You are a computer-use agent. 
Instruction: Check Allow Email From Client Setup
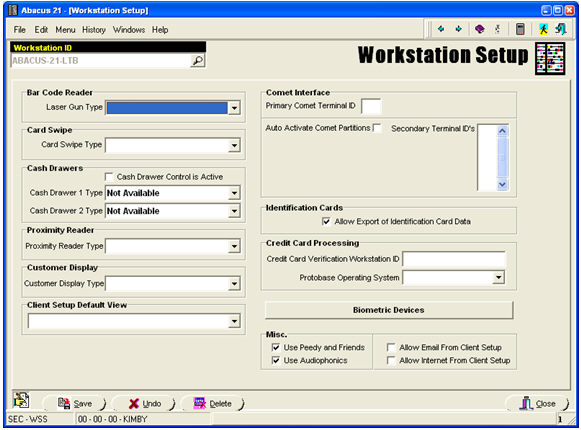point(391,347)
